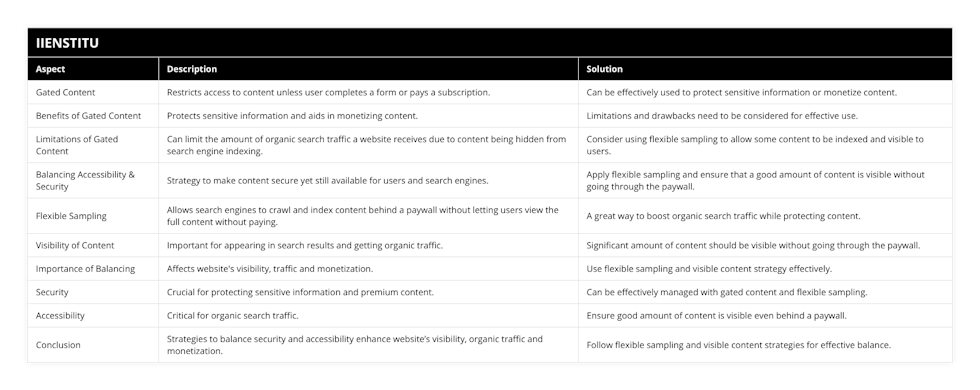Click the Accessibility row label
This screenshot has width=980, height=390.
[60, 316]
